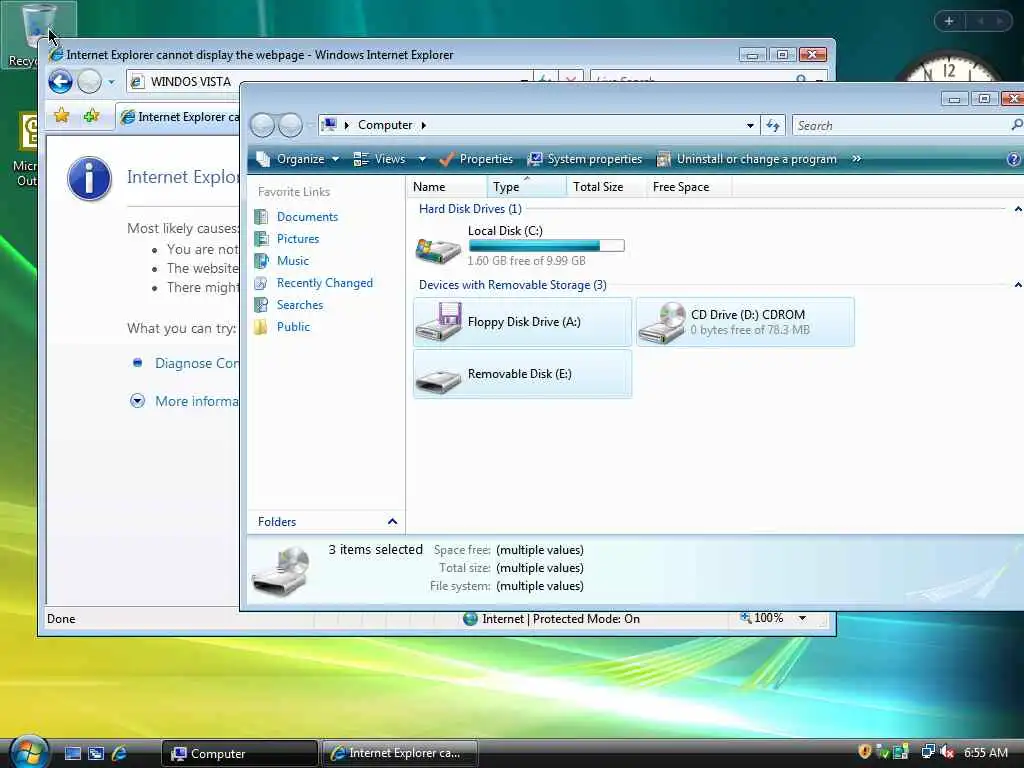Click the network tray icon

coord(927,752)
